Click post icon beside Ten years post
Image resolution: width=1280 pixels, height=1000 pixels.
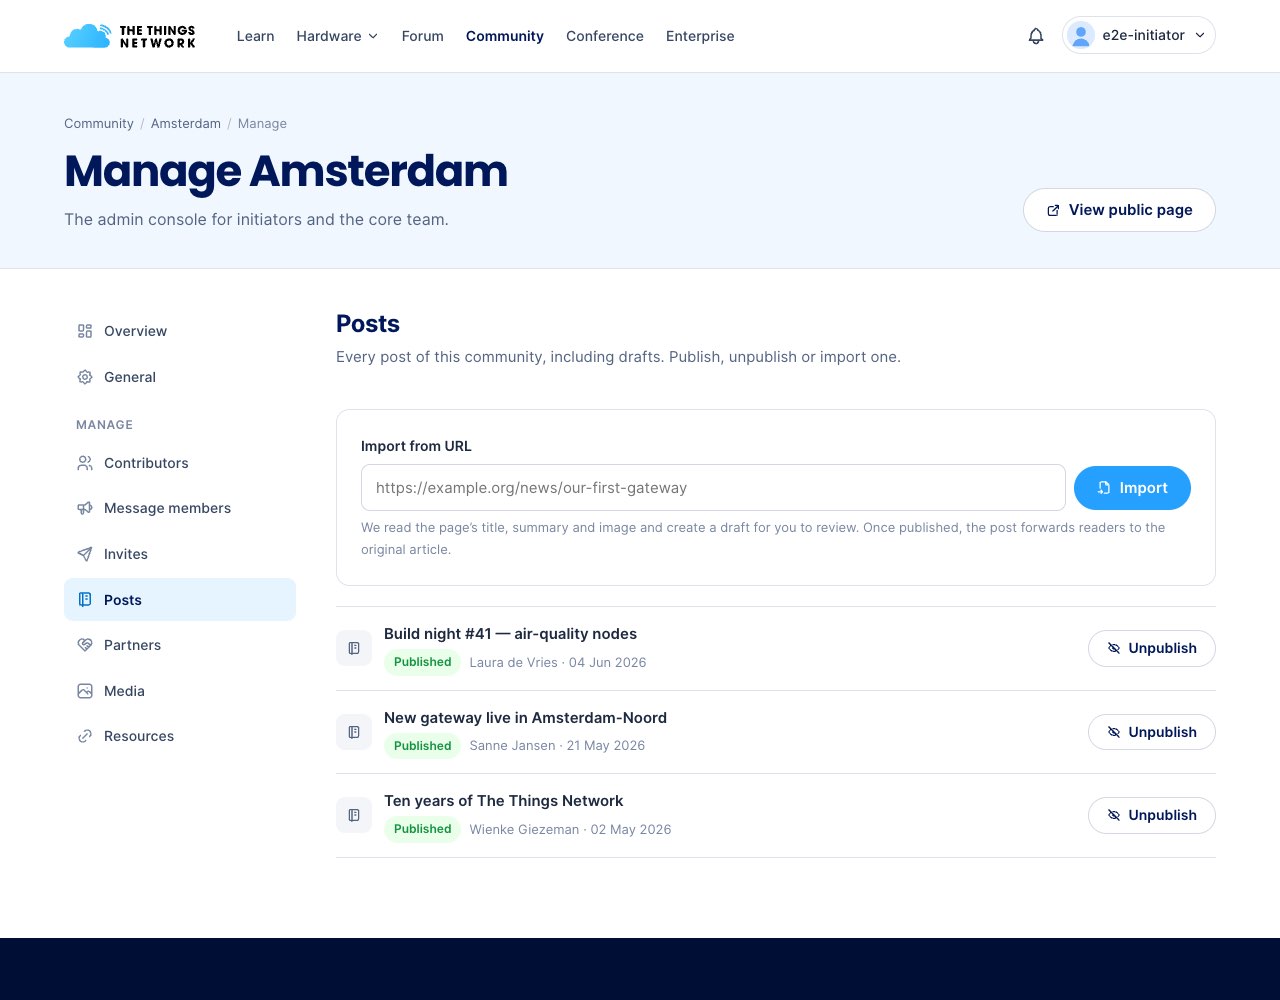(354, 815)
